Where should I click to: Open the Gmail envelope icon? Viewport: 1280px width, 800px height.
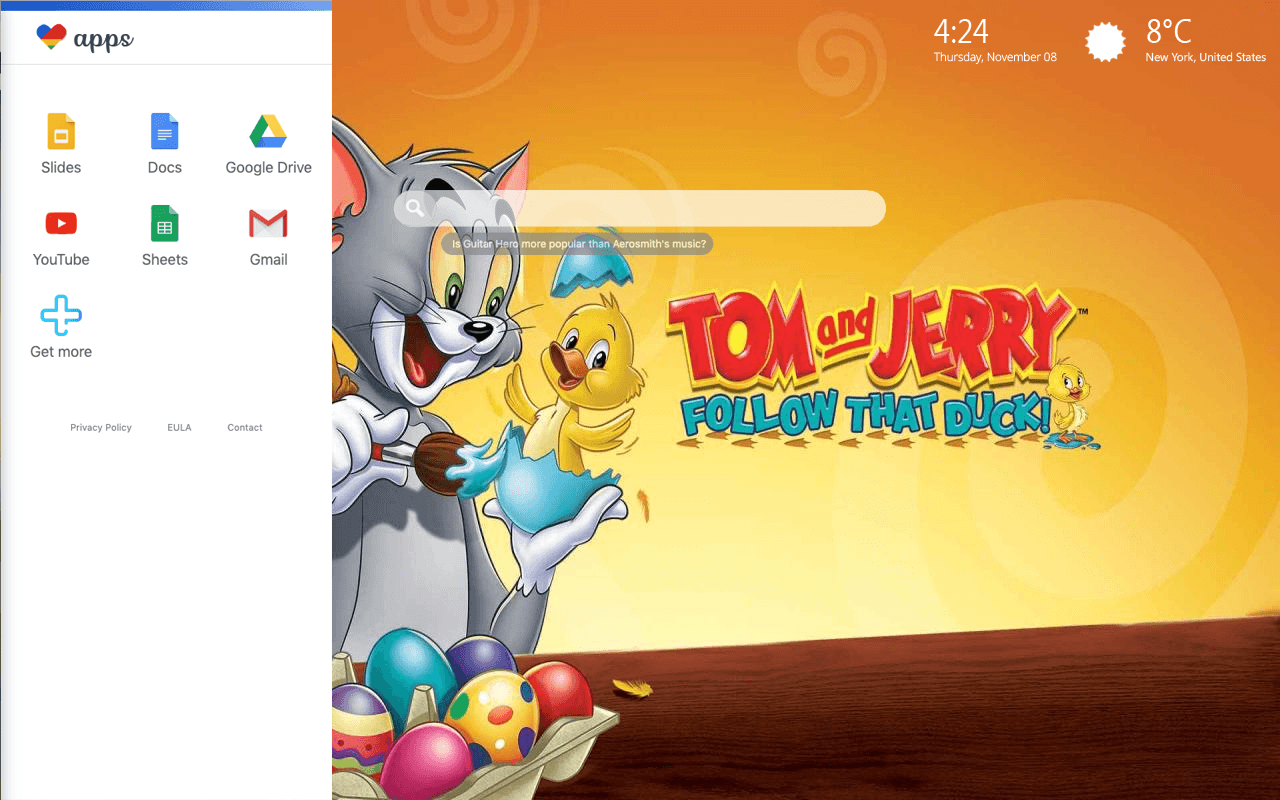268,224
